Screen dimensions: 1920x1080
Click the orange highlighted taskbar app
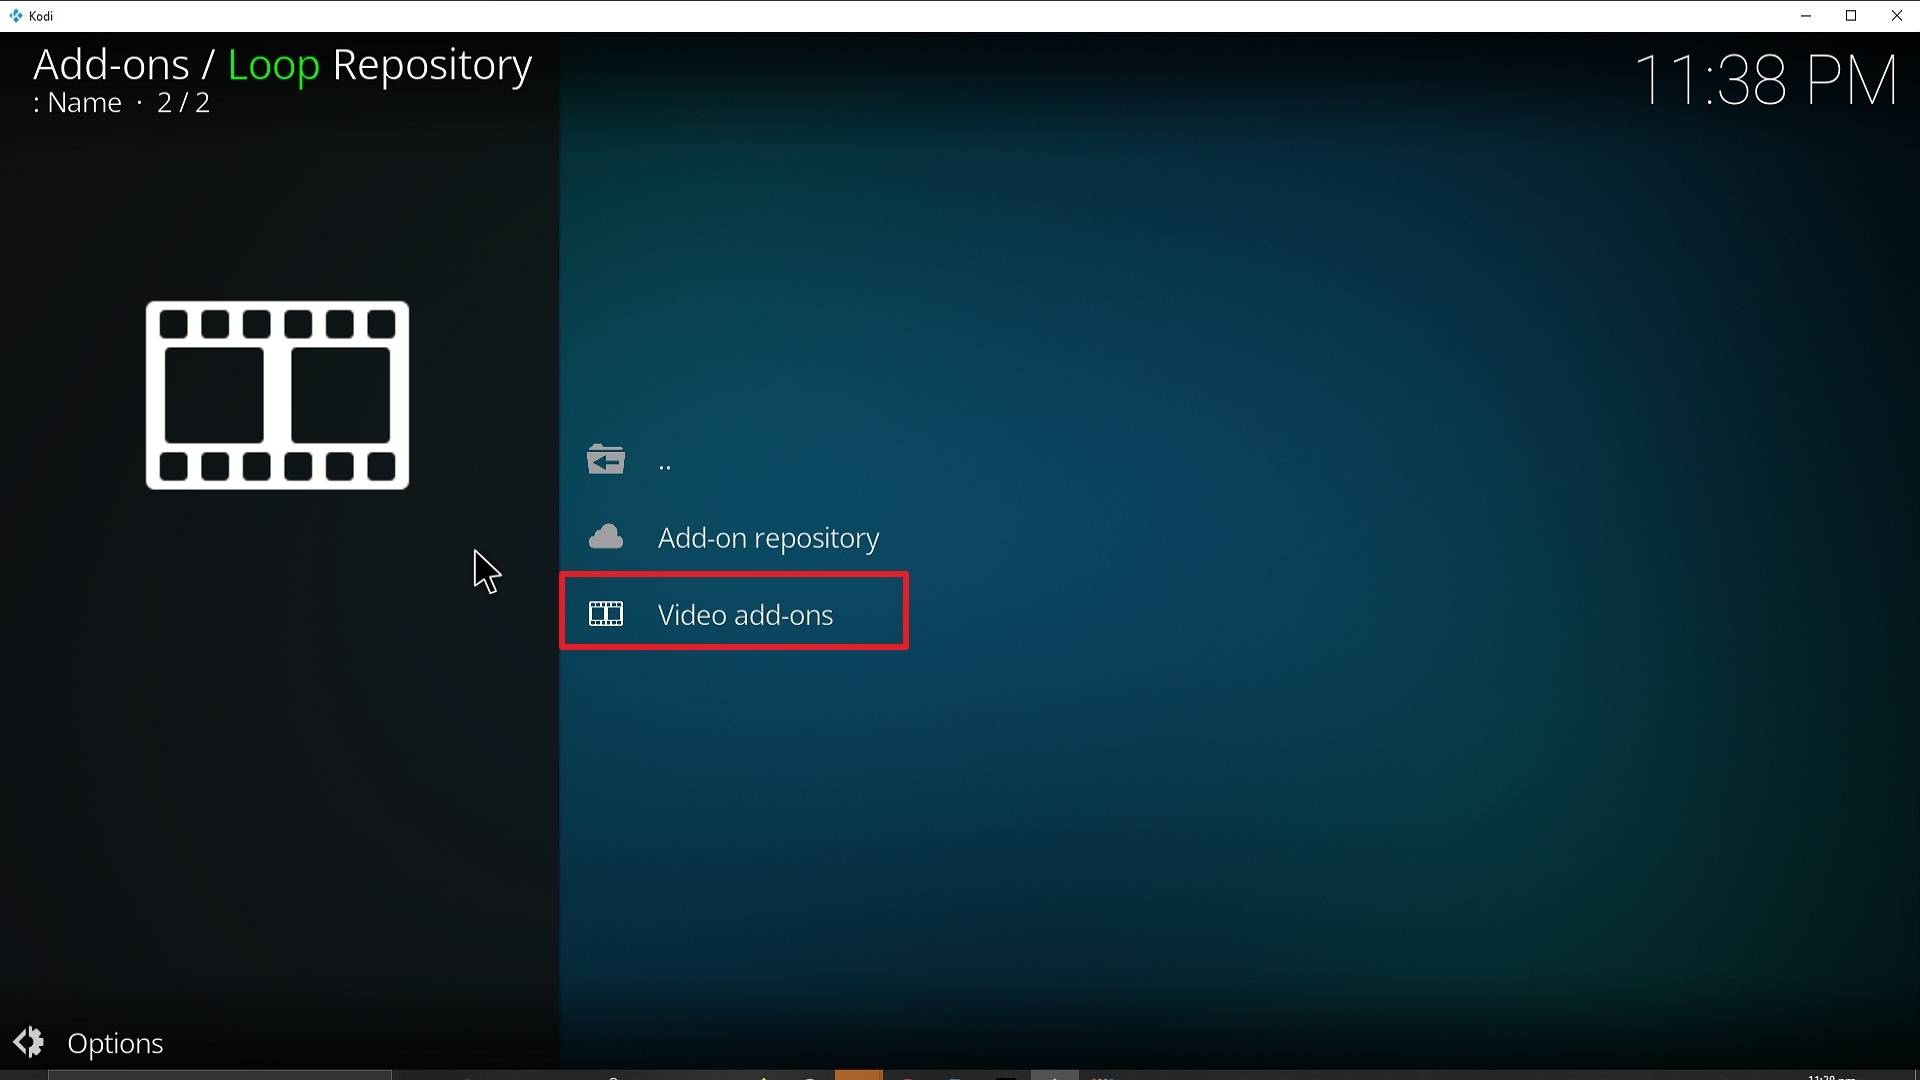858,1075
